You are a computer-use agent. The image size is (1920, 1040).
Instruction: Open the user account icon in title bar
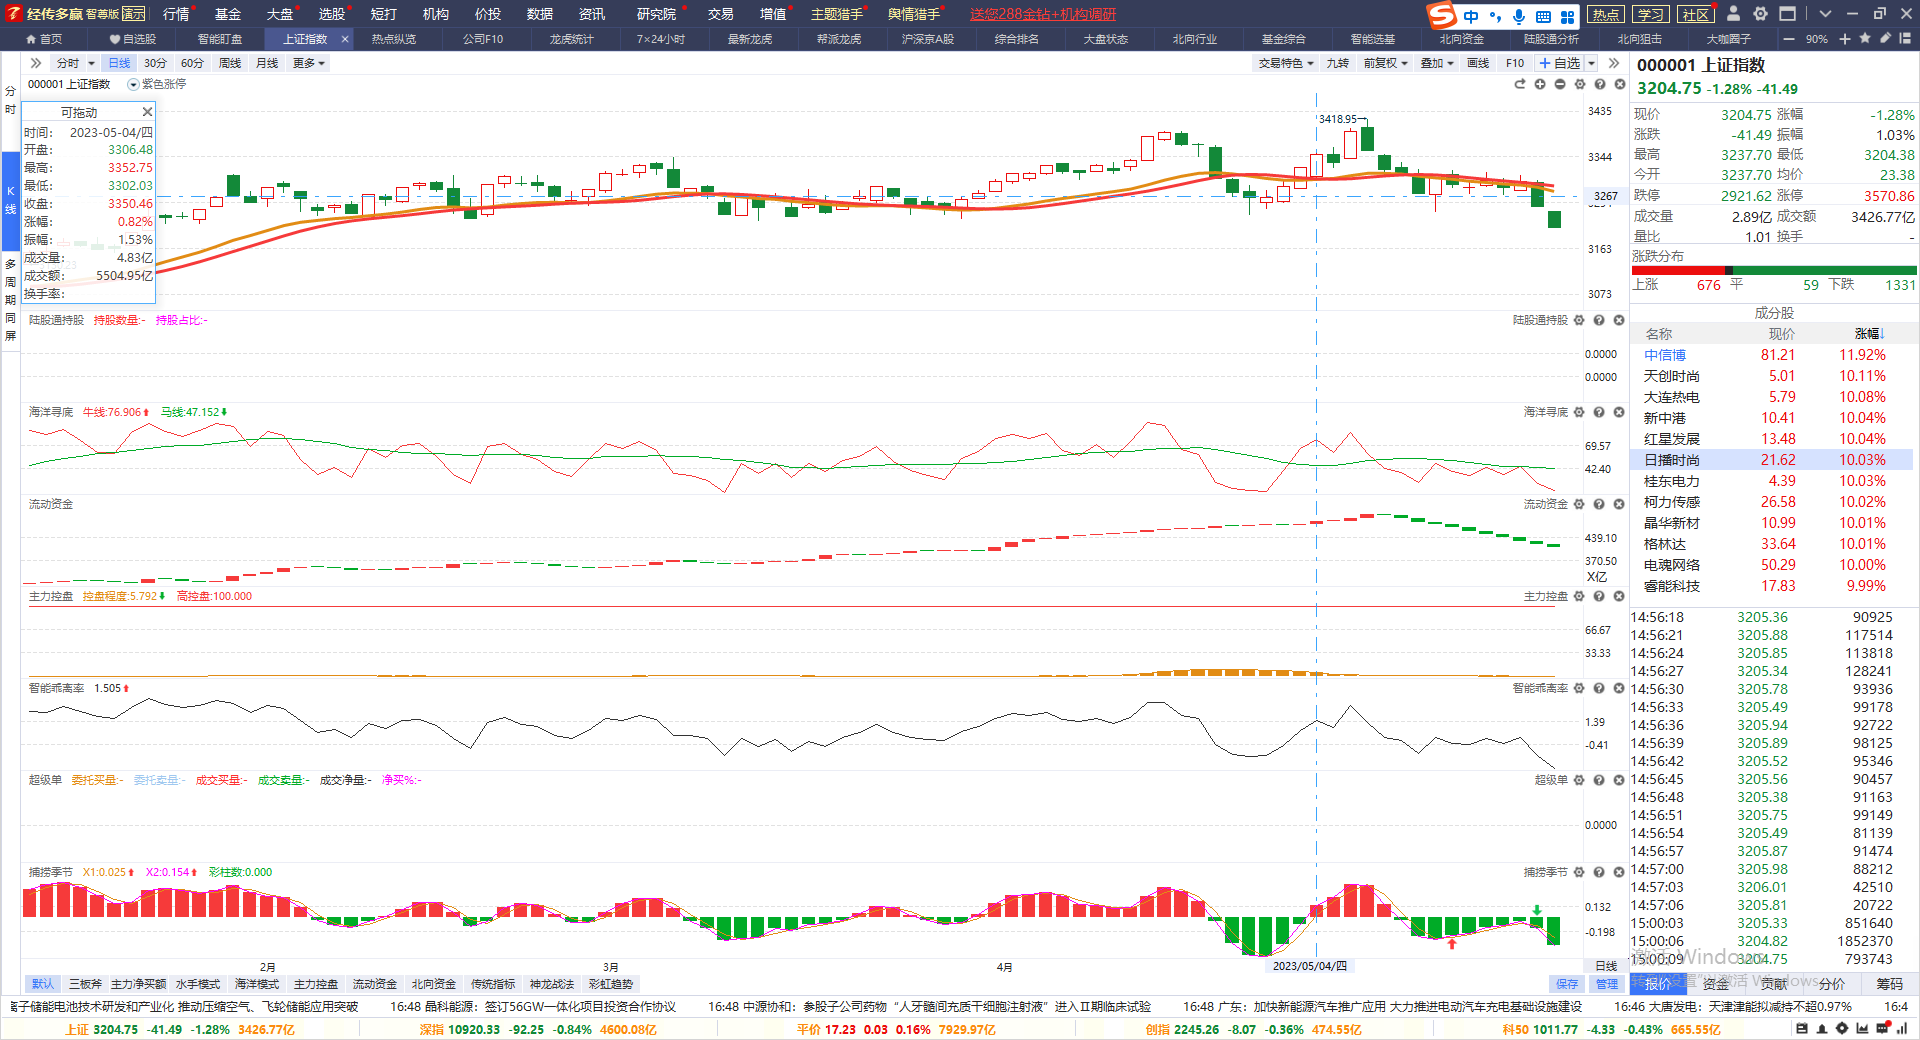(x=1733, y=14)
